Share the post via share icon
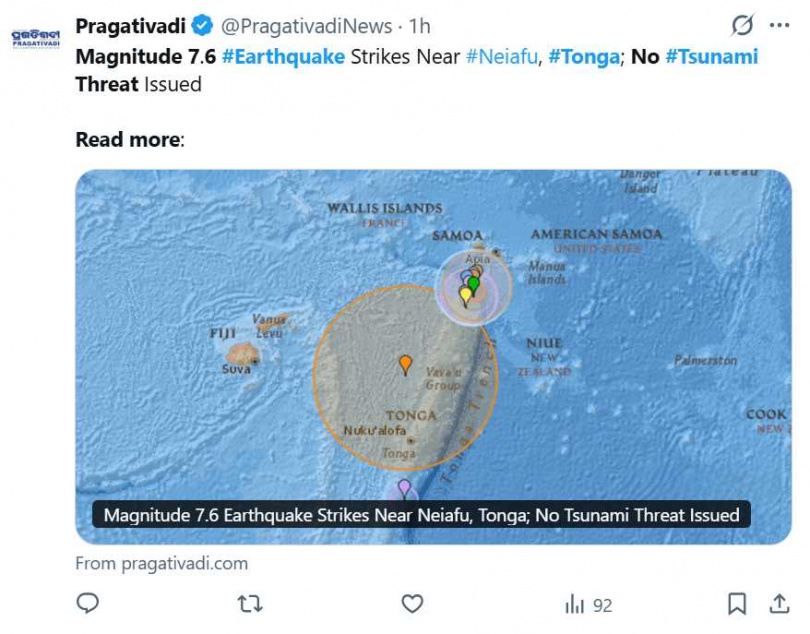 tap(779, 604)
